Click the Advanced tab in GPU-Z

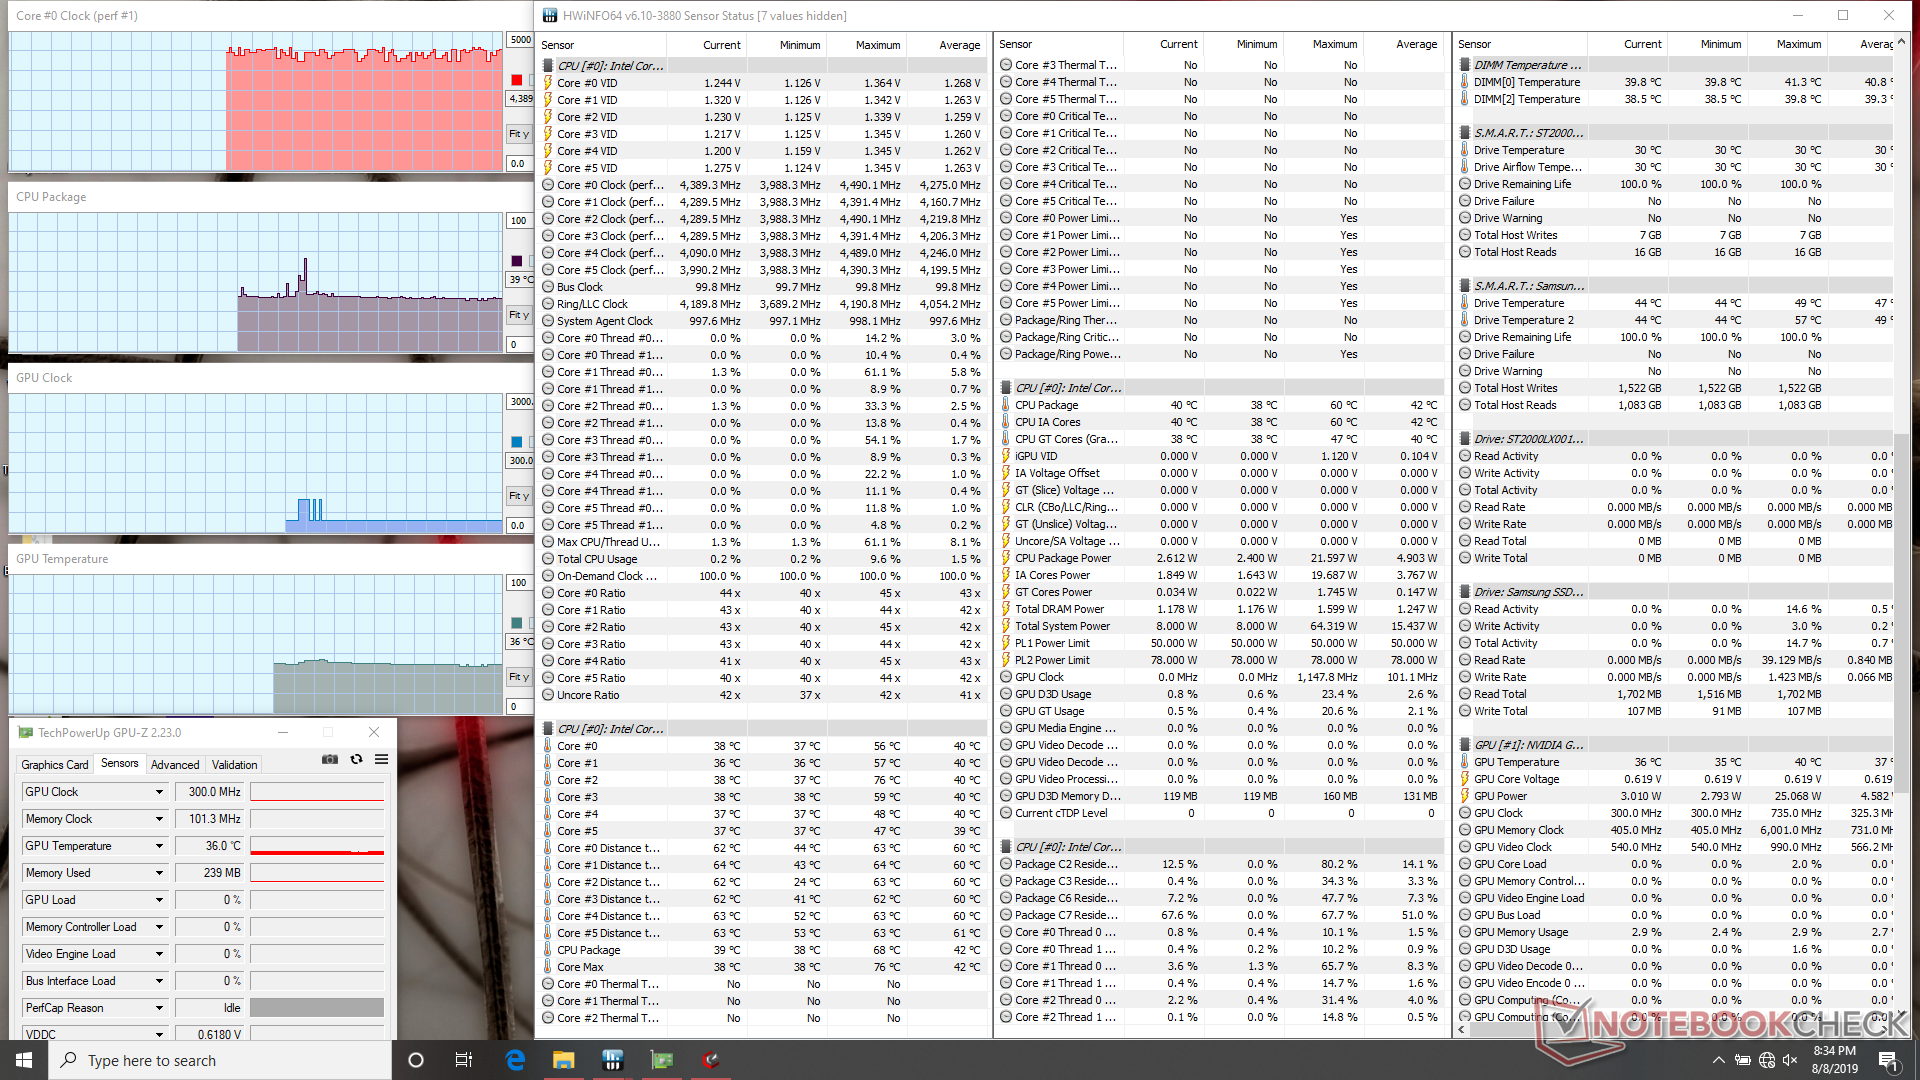[175, 765]
